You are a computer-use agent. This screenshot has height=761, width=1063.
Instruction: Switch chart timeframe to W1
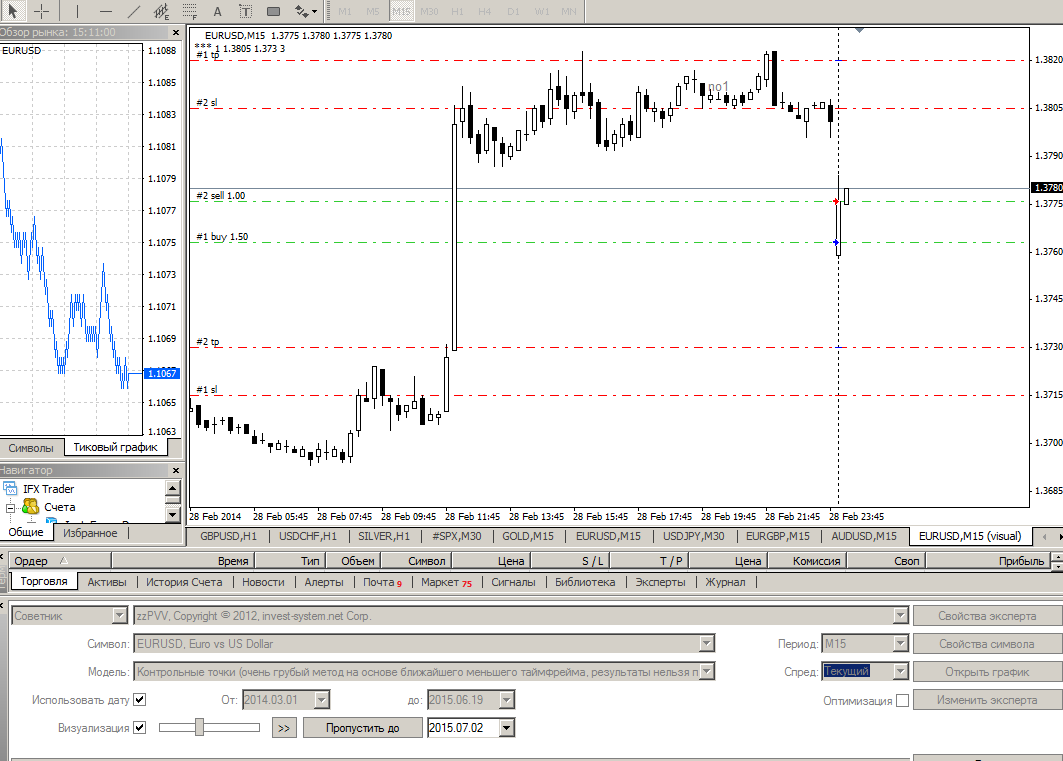pyautogui.click(x=542, y=11)
